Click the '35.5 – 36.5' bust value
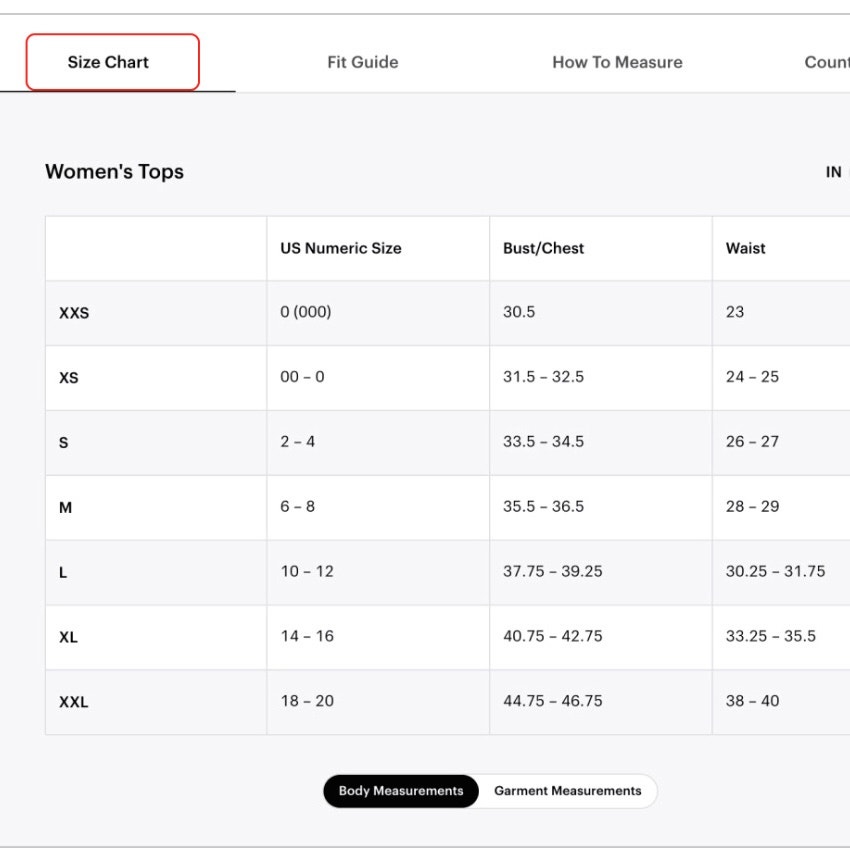Screen dimensions: 850x850 point(543,506)
